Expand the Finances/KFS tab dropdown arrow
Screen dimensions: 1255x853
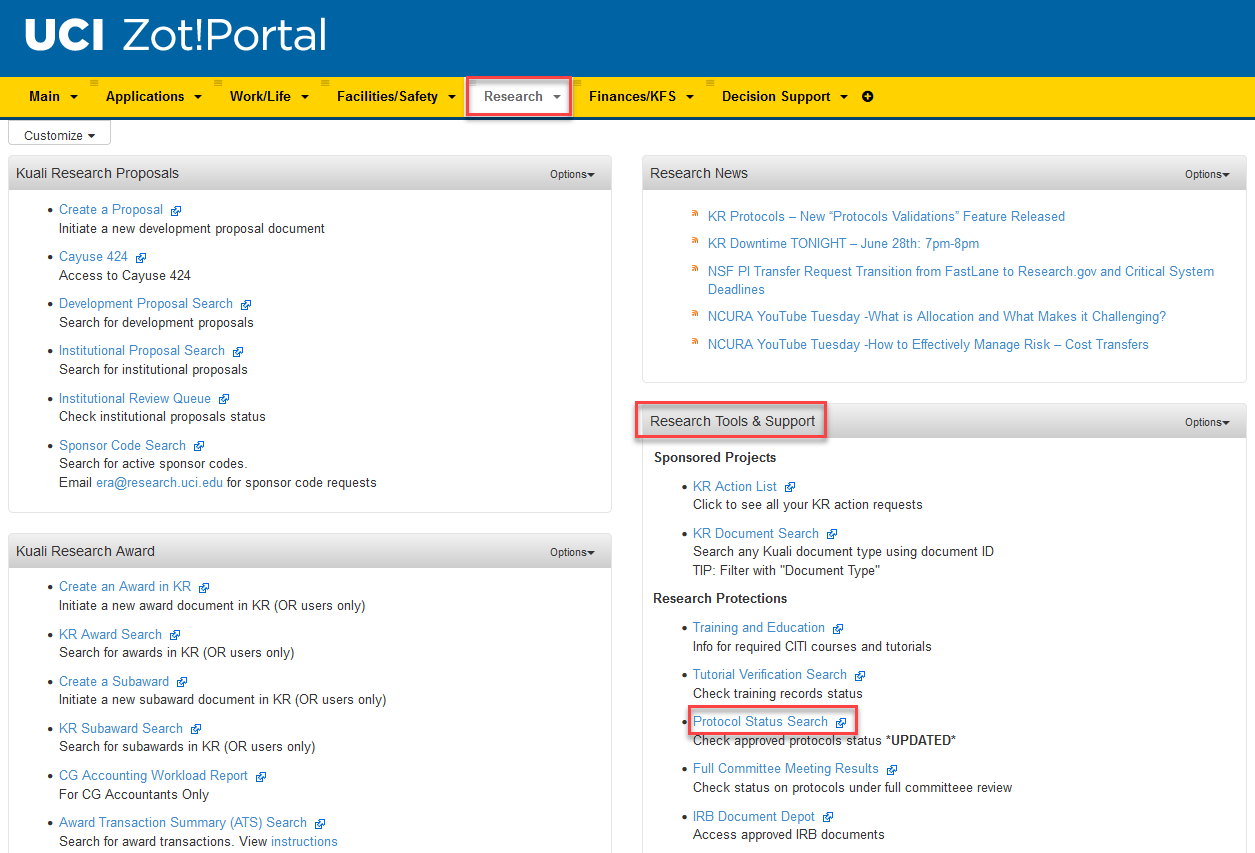pos(690,97)
